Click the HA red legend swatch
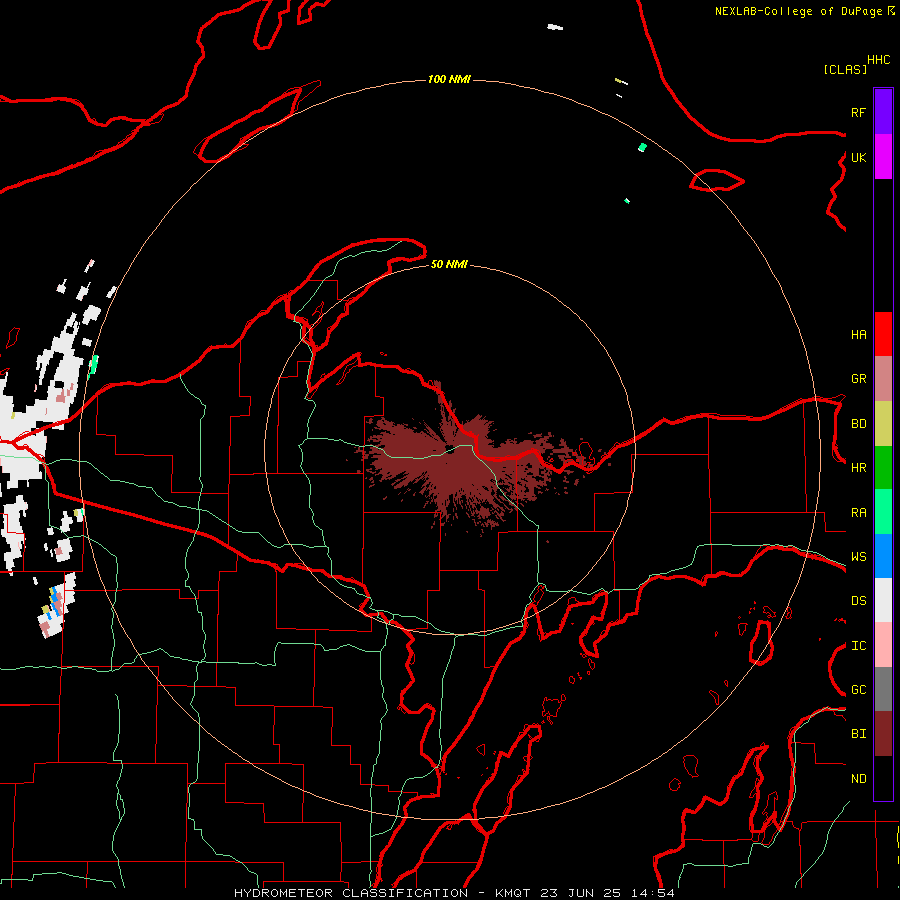 (x=883, y=334)
